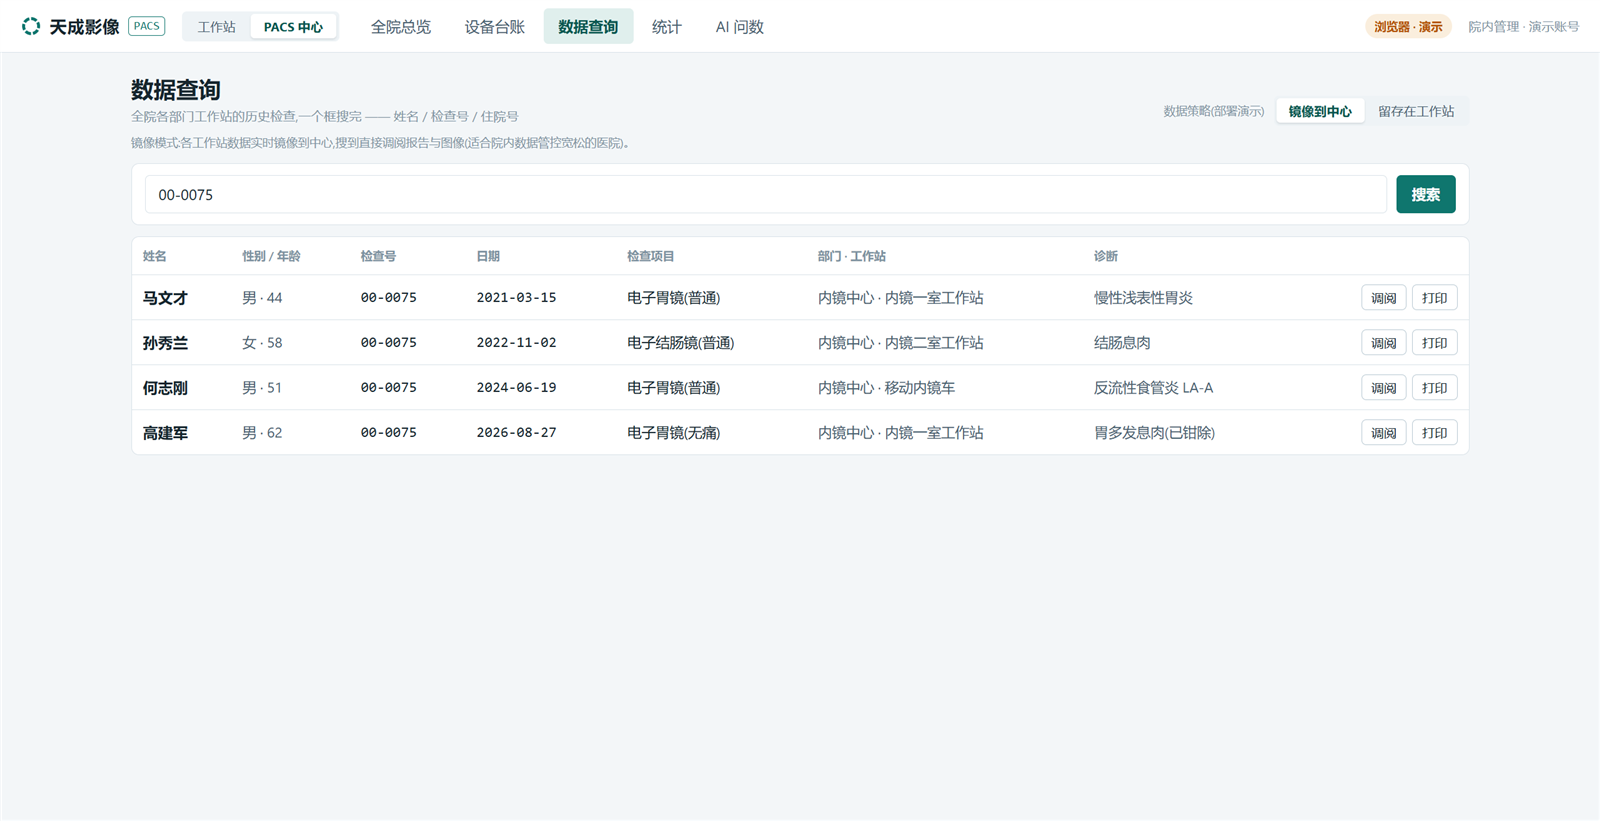This screenshot has height=821, width=1600.
Task: Click the 诊断 column header
Action: tap(1105, 256)
